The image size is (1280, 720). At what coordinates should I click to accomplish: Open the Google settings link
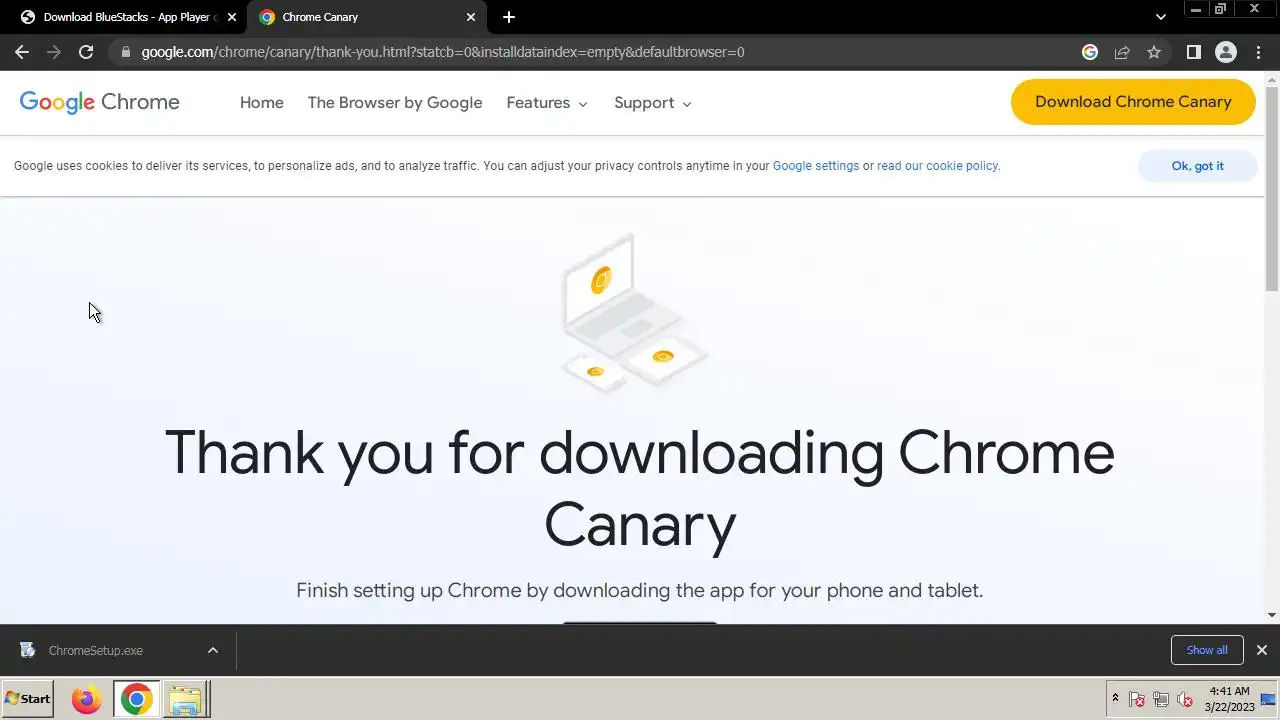tap(816, 166)
